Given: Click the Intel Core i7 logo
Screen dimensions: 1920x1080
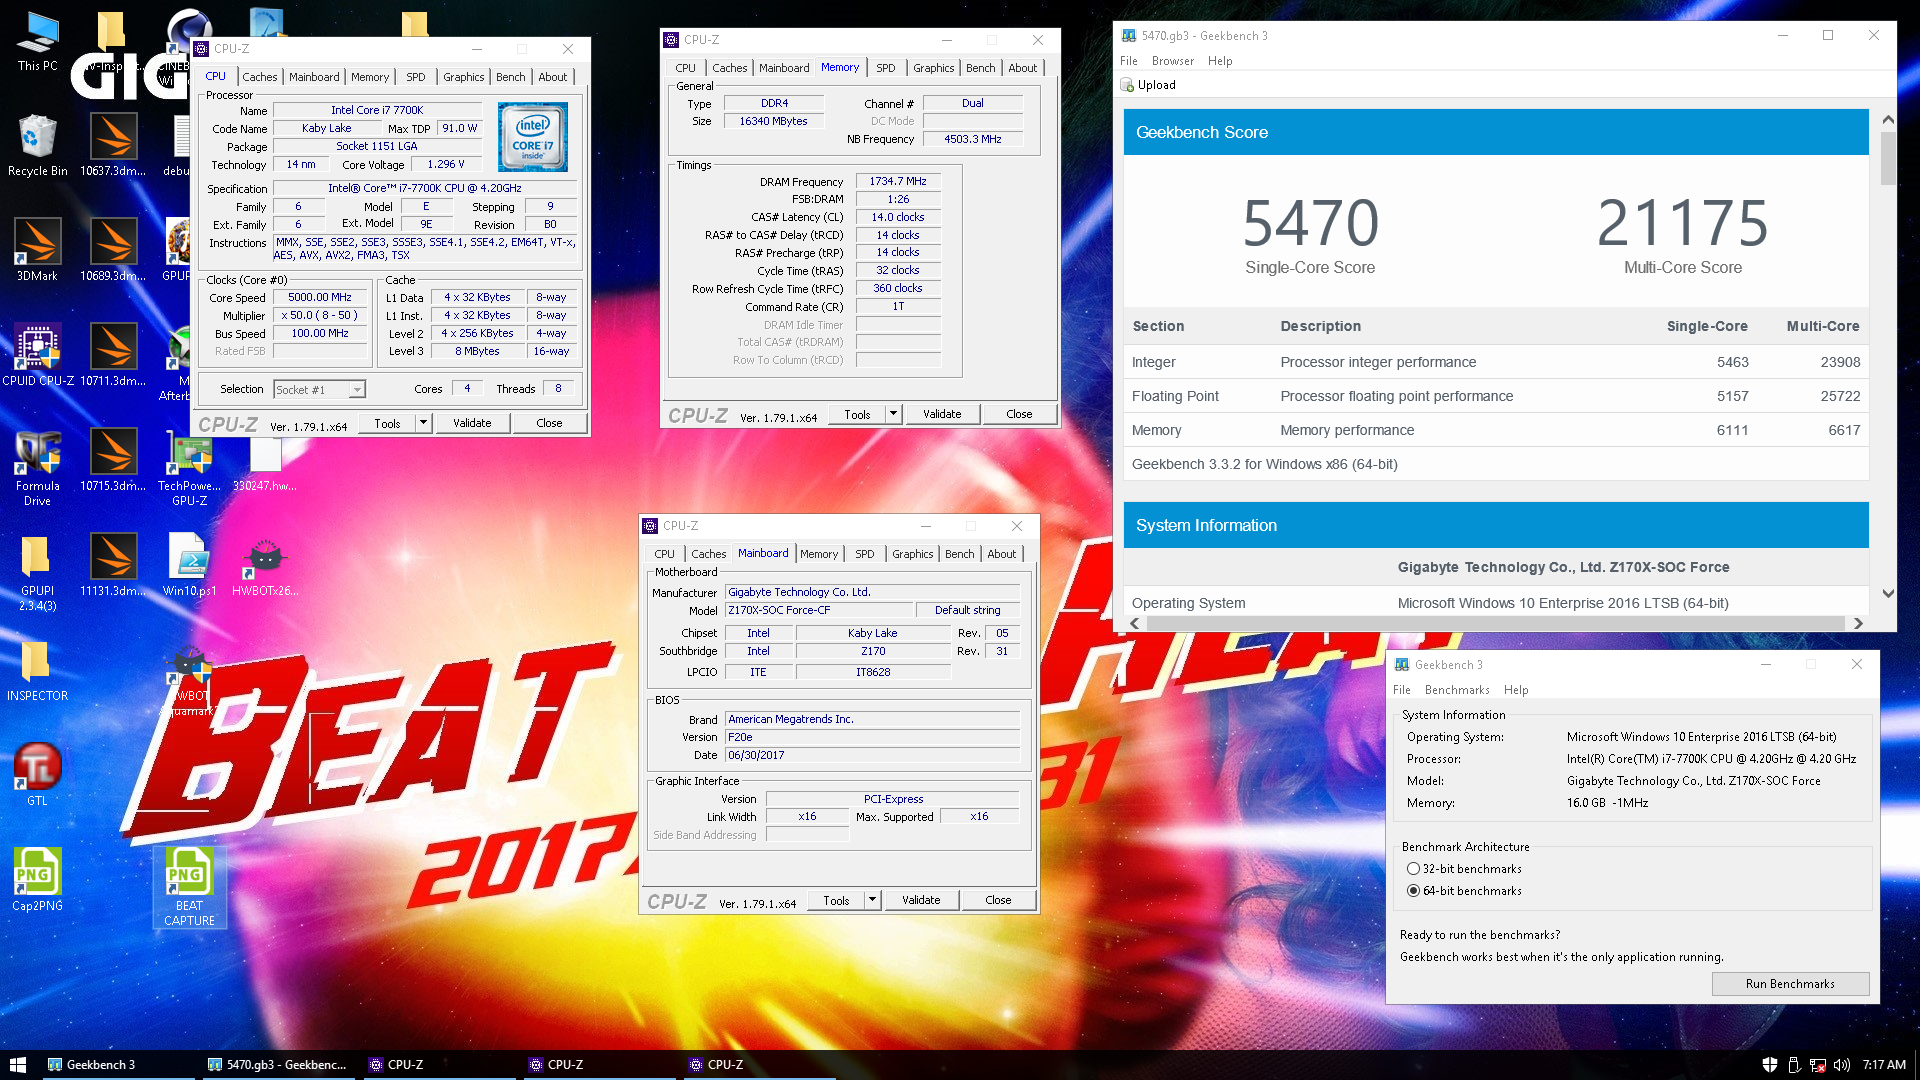Looking at the screenshot, I should [533, 137].
